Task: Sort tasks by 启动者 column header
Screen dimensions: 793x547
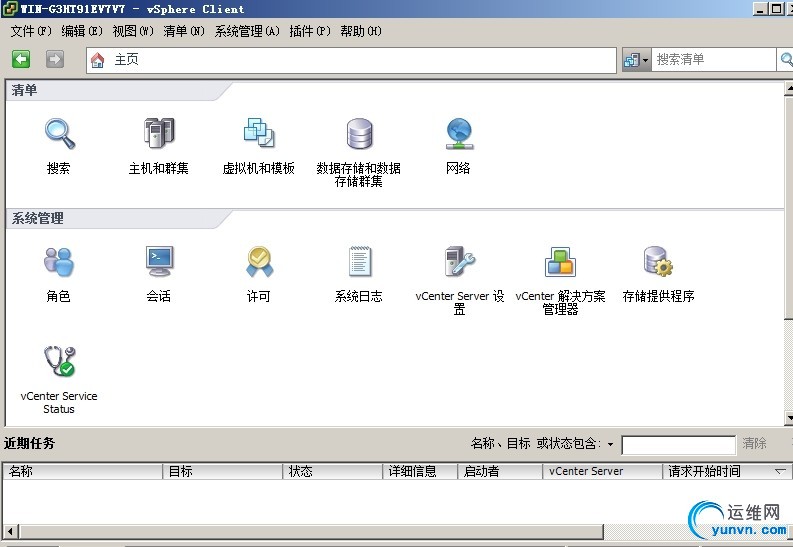Action: point(500,471)
